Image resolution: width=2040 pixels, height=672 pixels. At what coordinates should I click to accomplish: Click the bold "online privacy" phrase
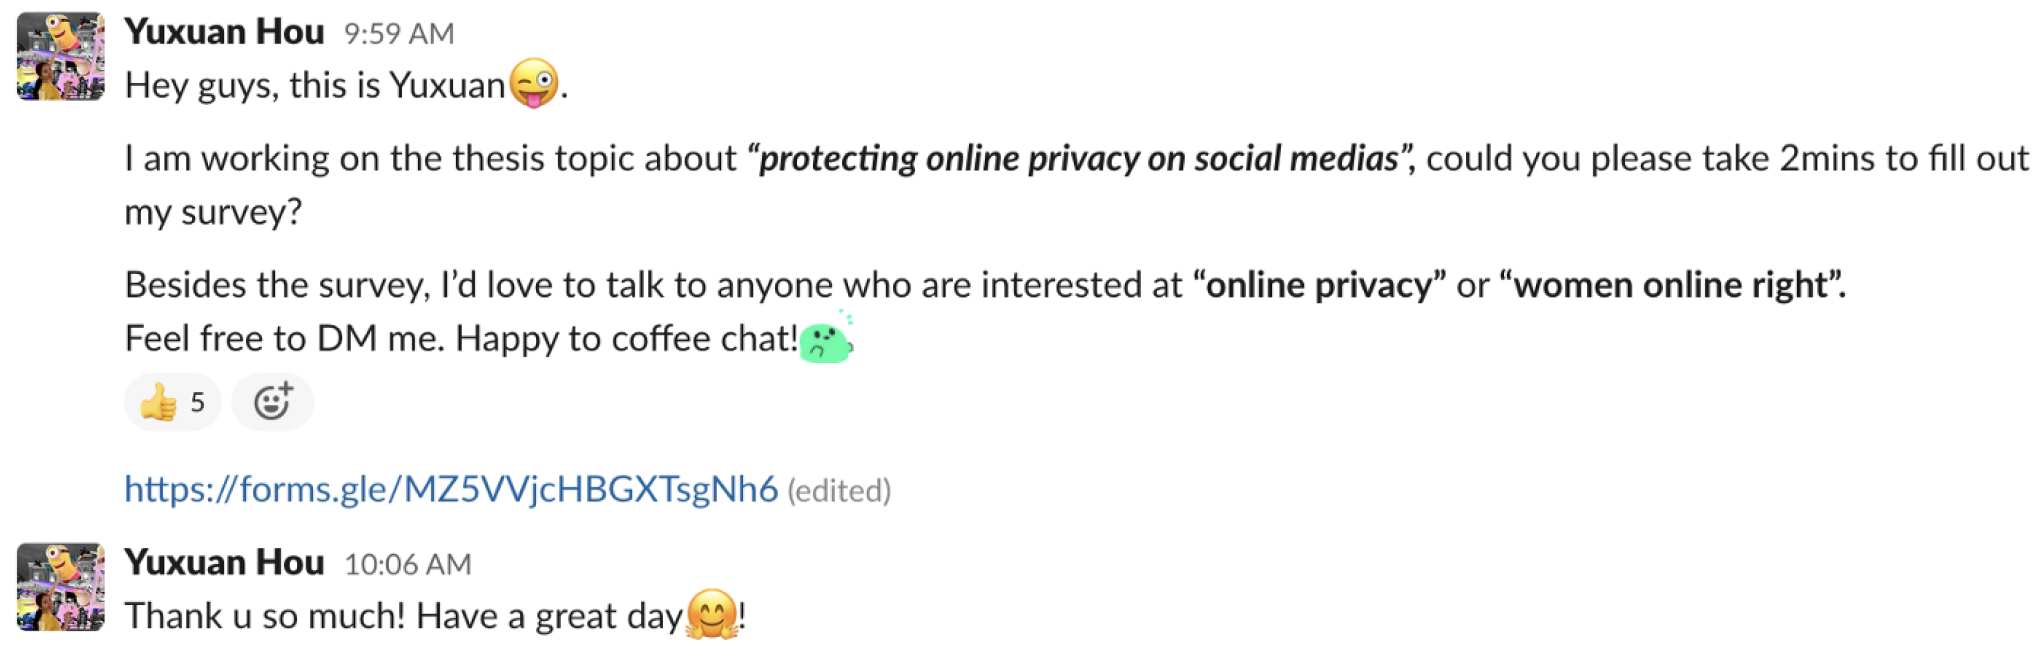point(1320,286)
